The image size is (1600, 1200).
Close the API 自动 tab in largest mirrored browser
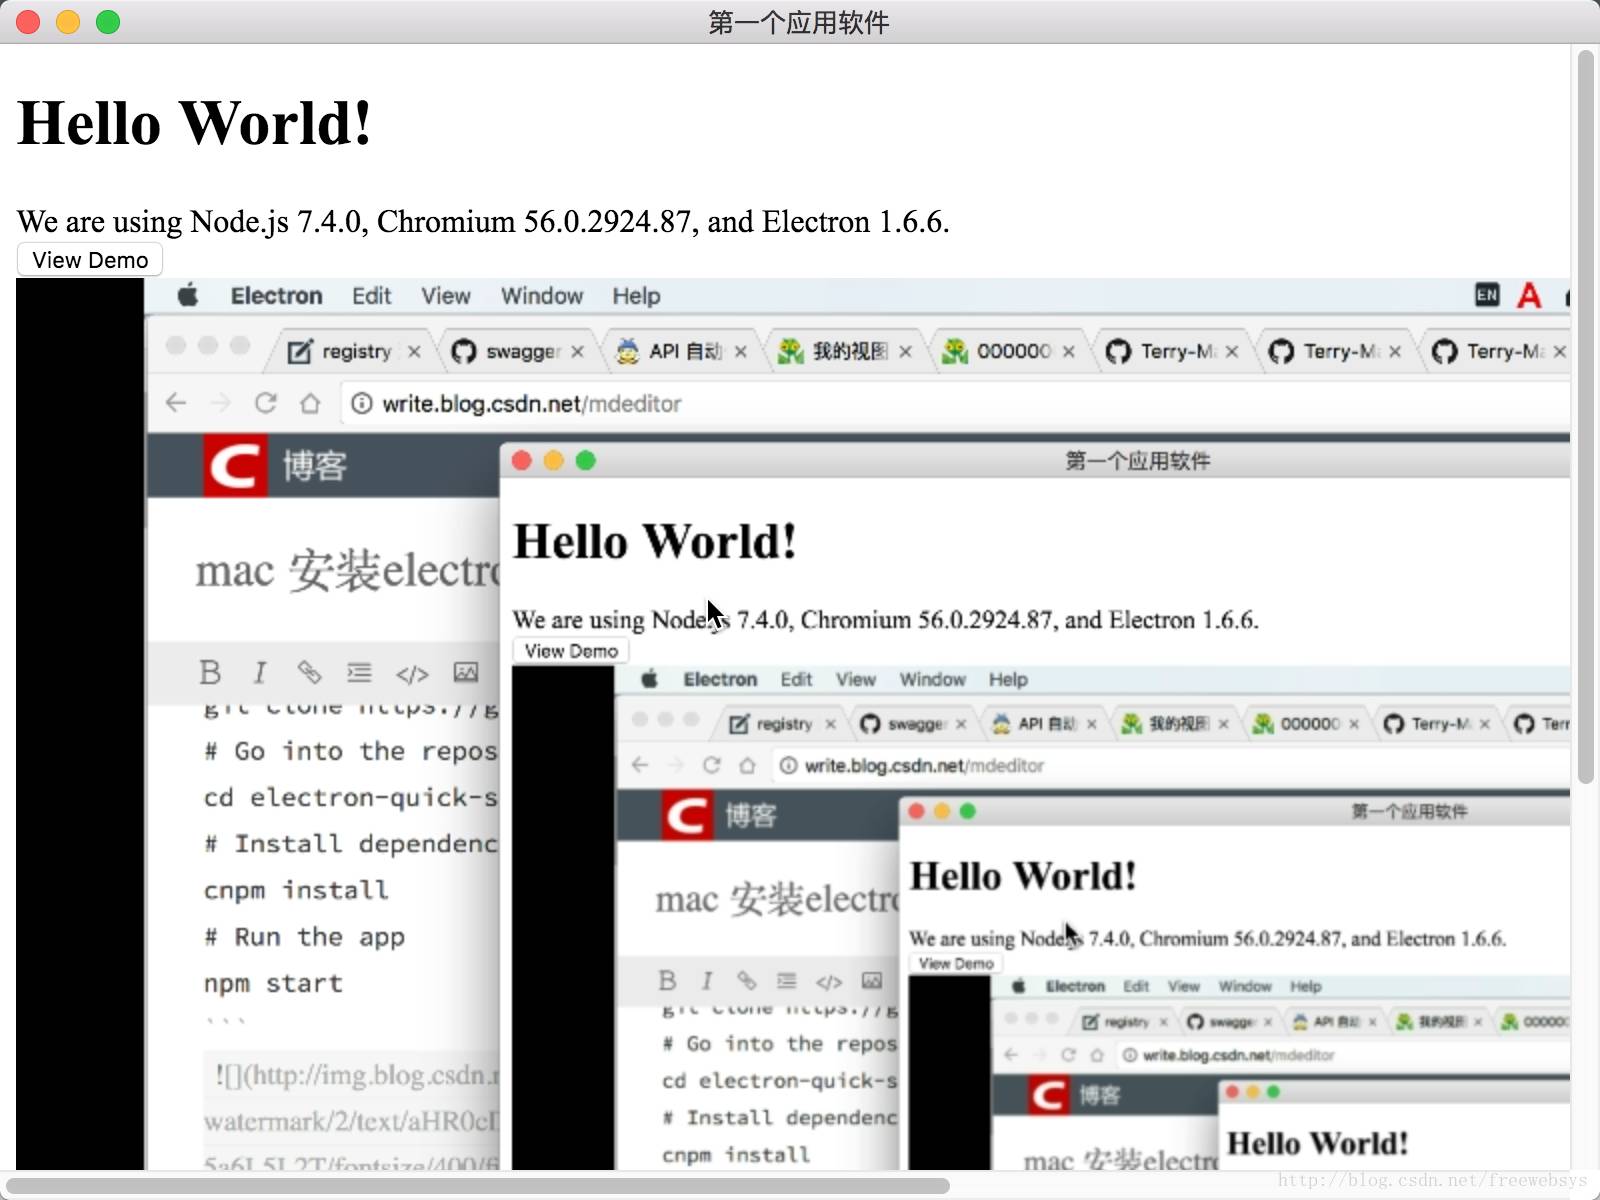click(x=740, y=352)
